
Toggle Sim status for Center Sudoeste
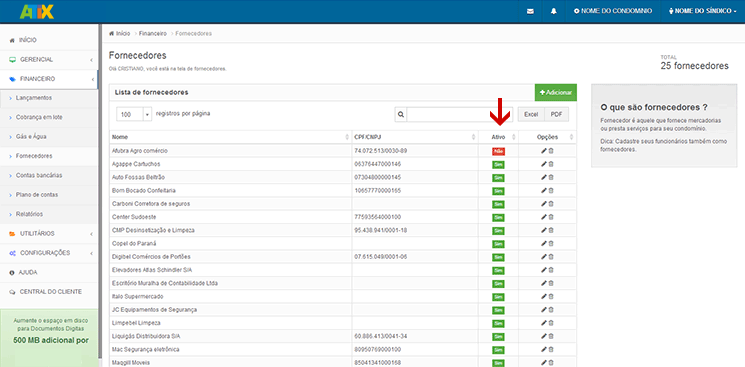(x=498, y=218)
